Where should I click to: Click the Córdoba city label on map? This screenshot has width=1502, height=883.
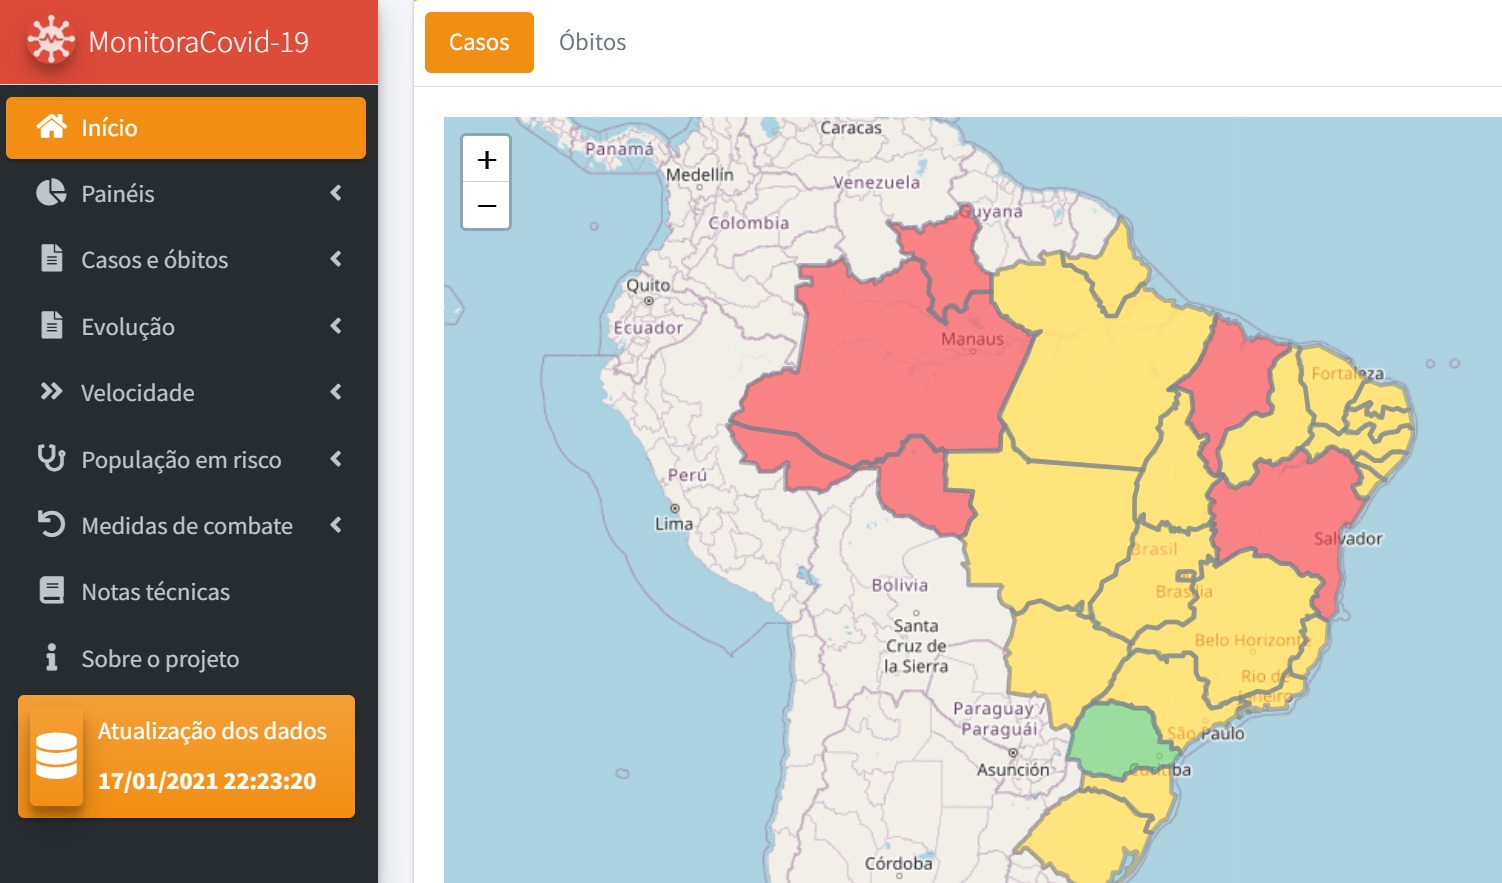(898, 863)
